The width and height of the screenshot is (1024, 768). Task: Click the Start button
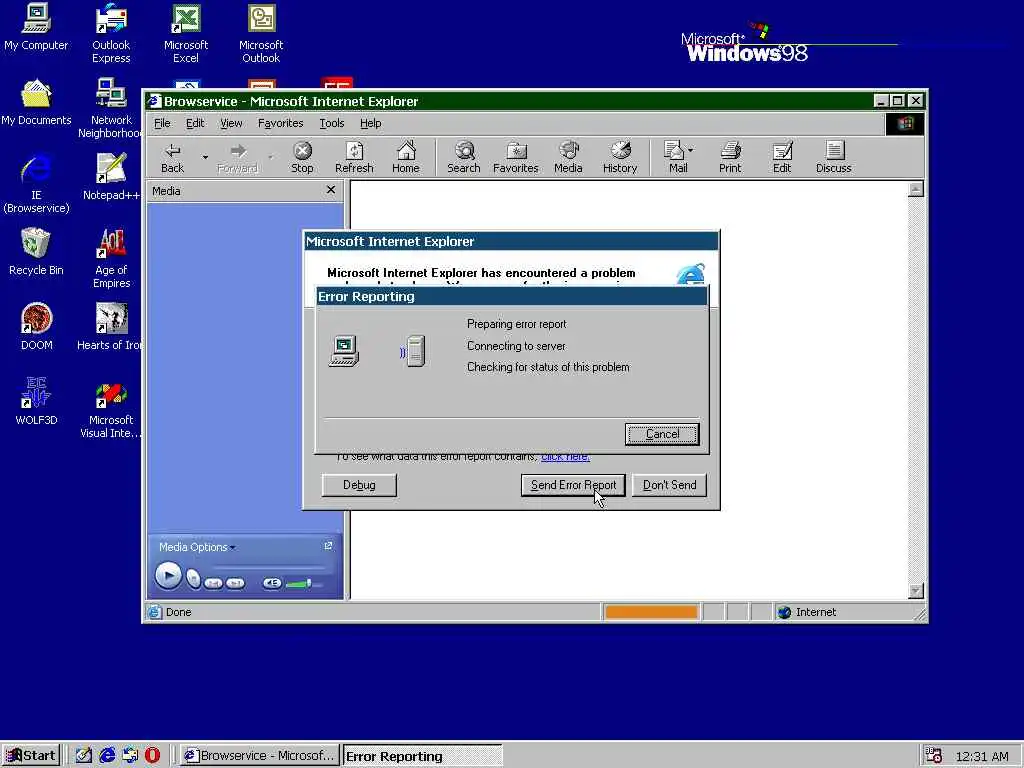click(x=31, y=756)
